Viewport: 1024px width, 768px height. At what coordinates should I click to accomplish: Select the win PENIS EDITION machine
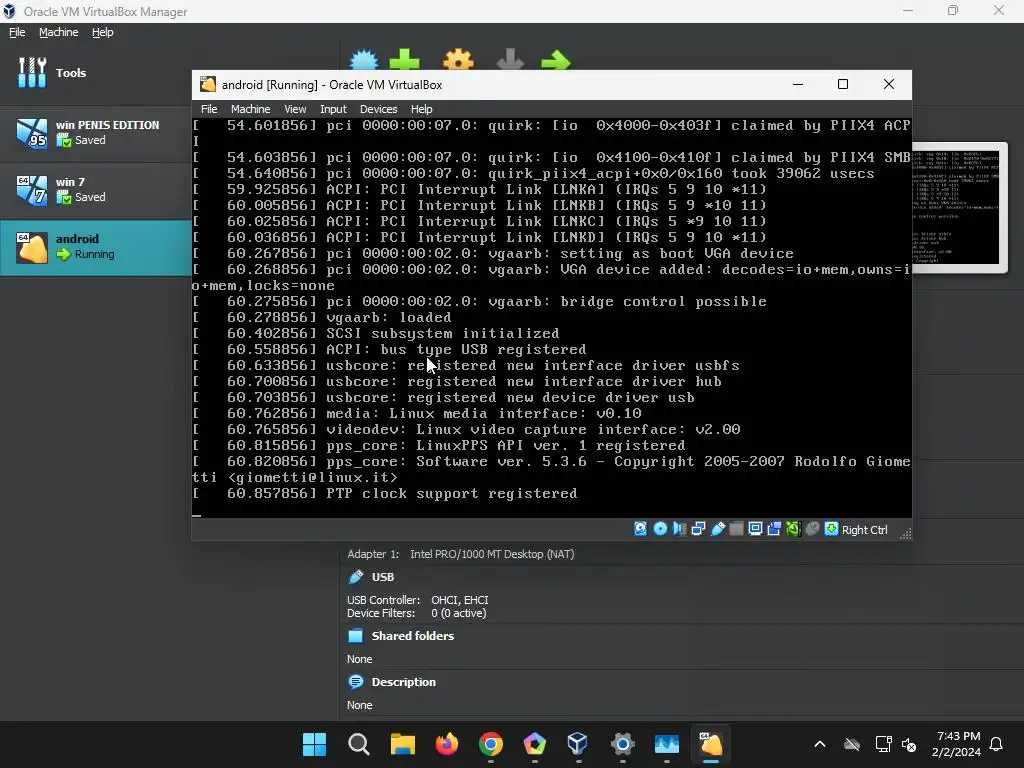click(x=96, y=133)
